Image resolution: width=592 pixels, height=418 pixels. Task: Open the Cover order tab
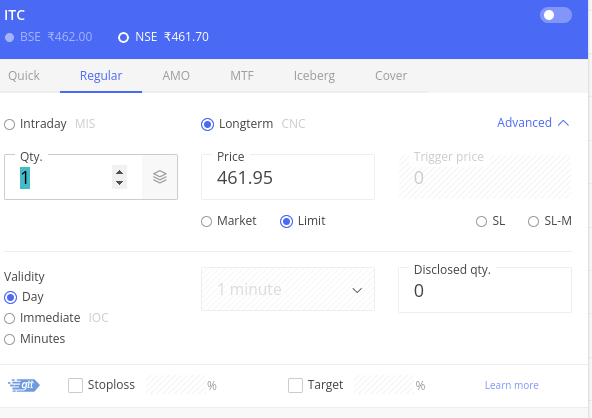[x=391, y=76]
